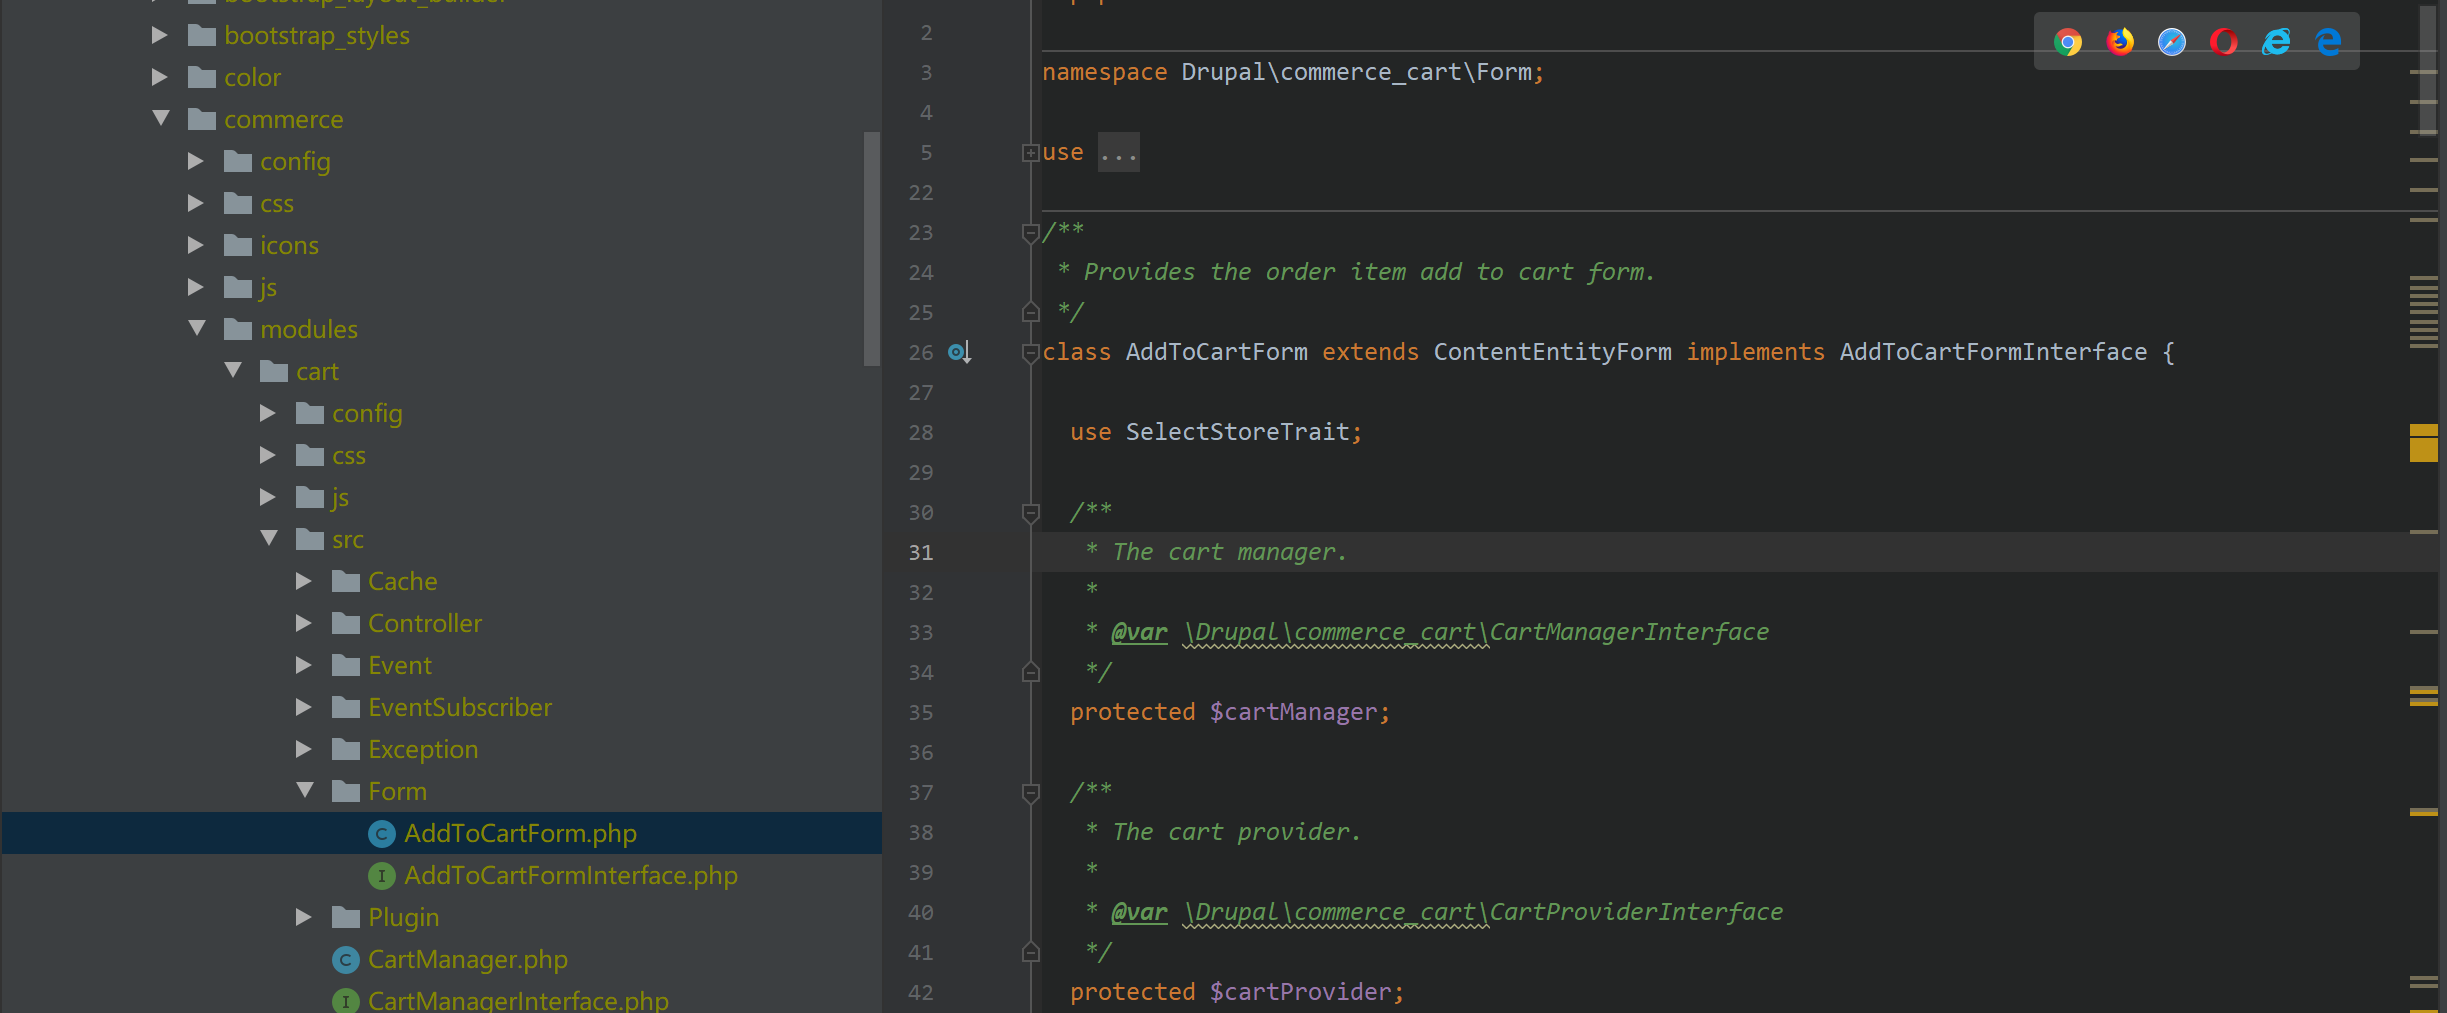
Task: Click the icons folder icon
Action: (238, 245)
